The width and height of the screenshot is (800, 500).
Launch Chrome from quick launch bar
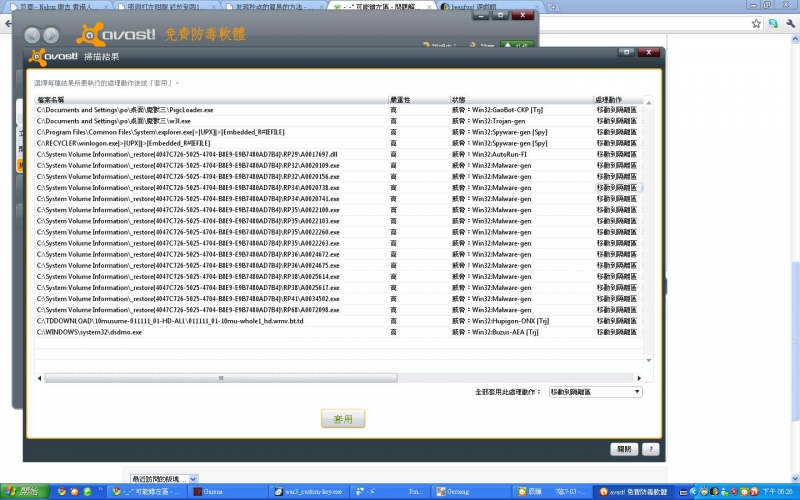(x=62, y=492)
